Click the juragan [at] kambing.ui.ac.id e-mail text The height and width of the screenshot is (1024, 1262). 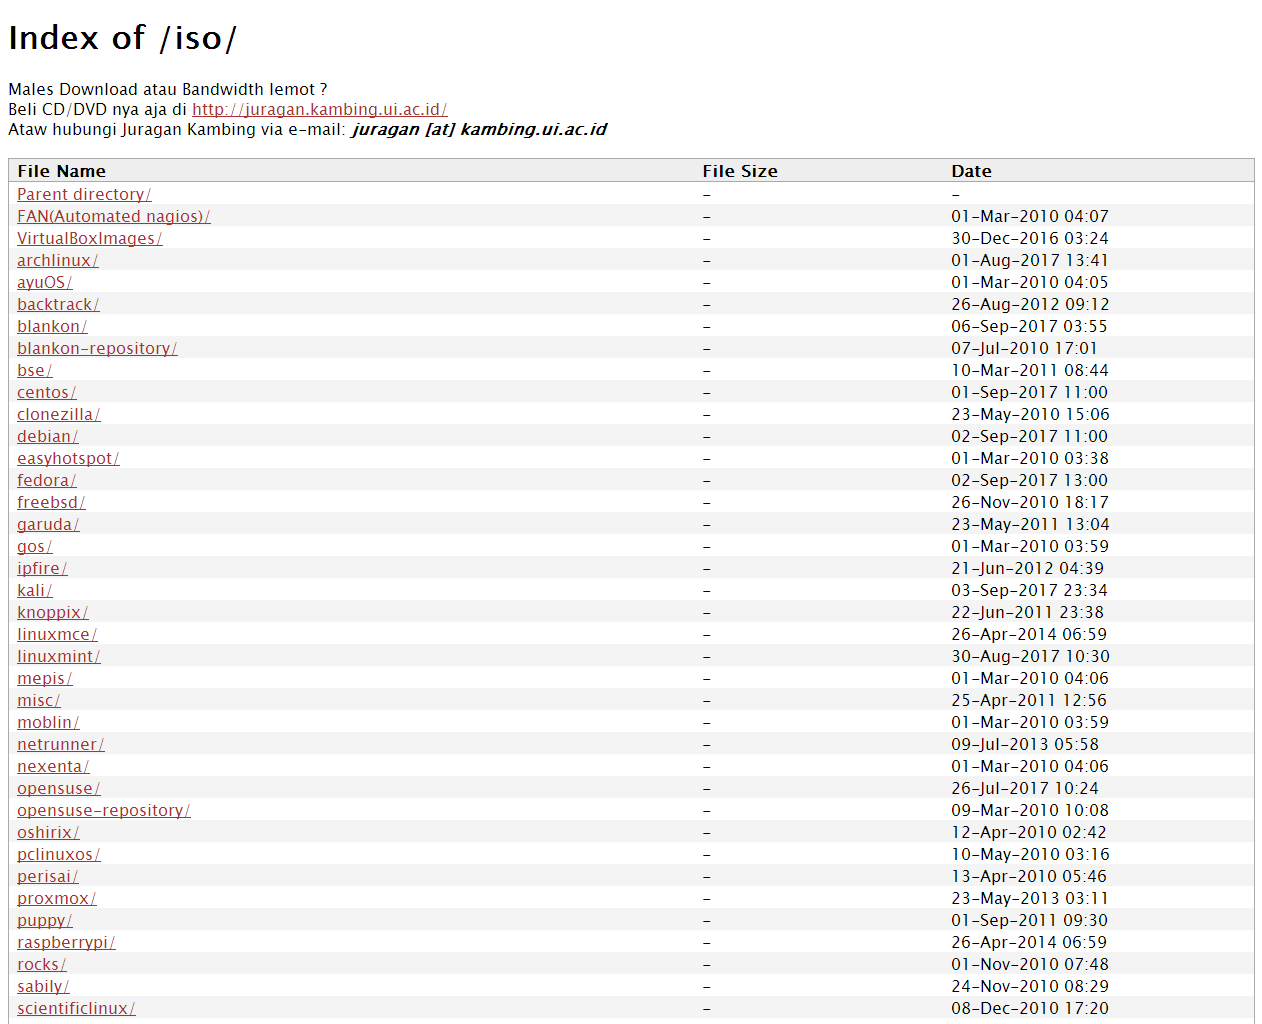pyautogui.click(x=479, y=129)
